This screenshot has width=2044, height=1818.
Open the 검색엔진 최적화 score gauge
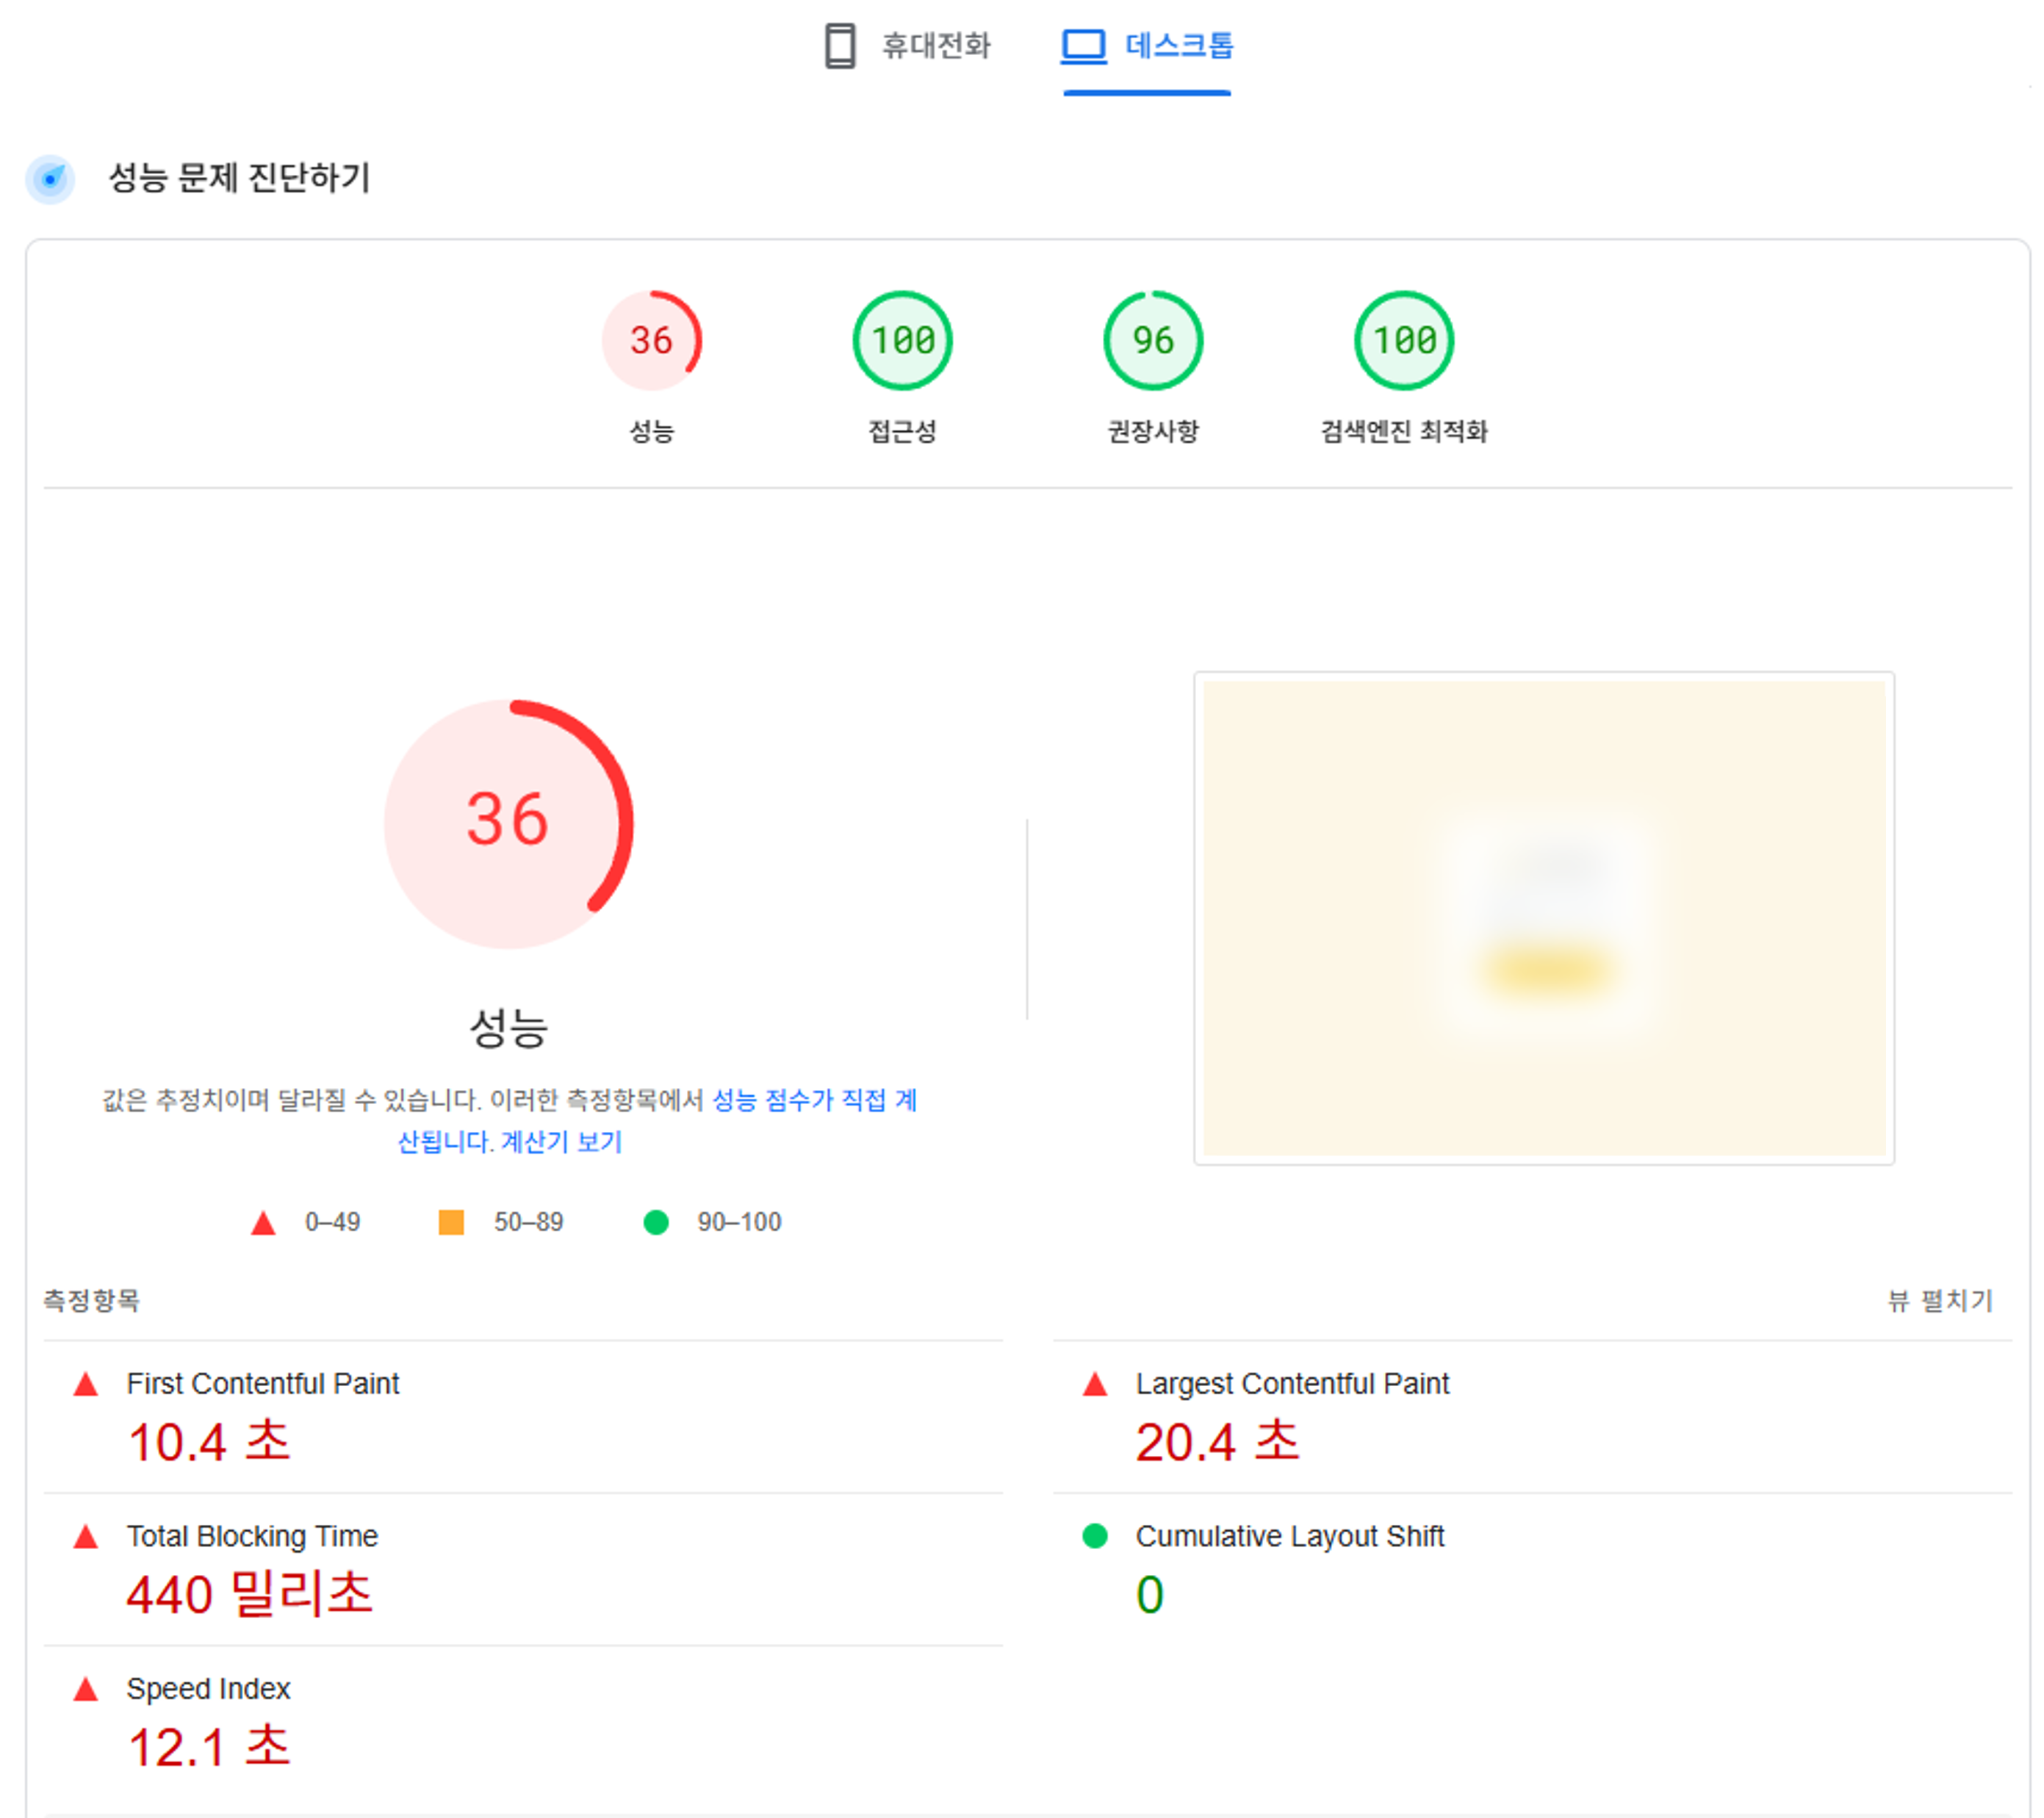[1403, 340]
